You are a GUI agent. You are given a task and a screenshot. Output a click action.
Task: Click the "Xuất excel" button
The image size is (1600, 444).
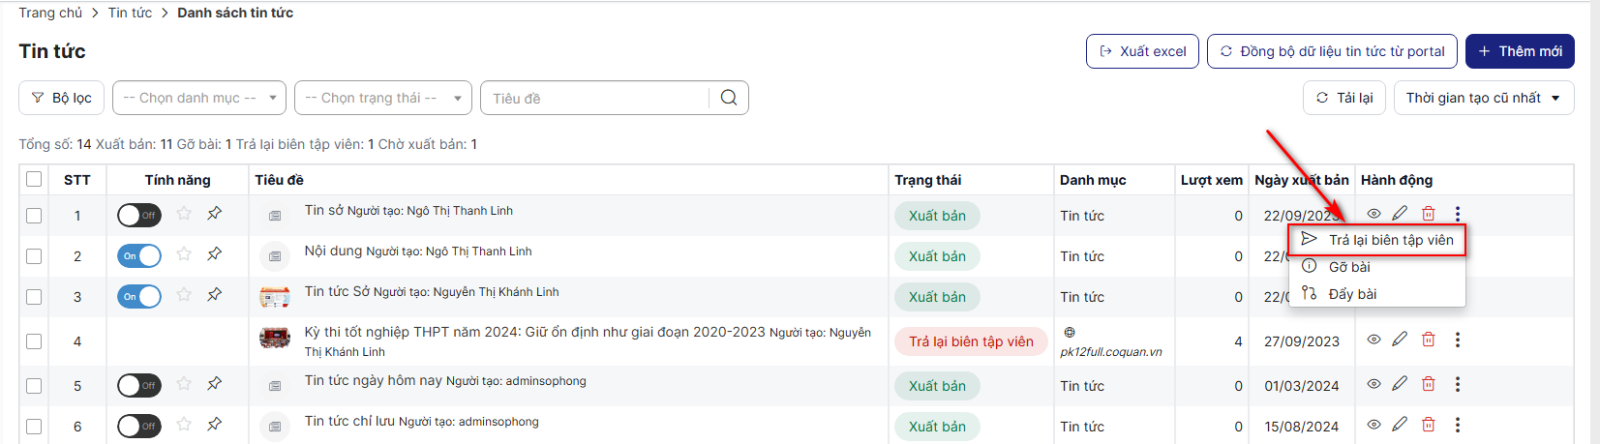click(1142, 51)
